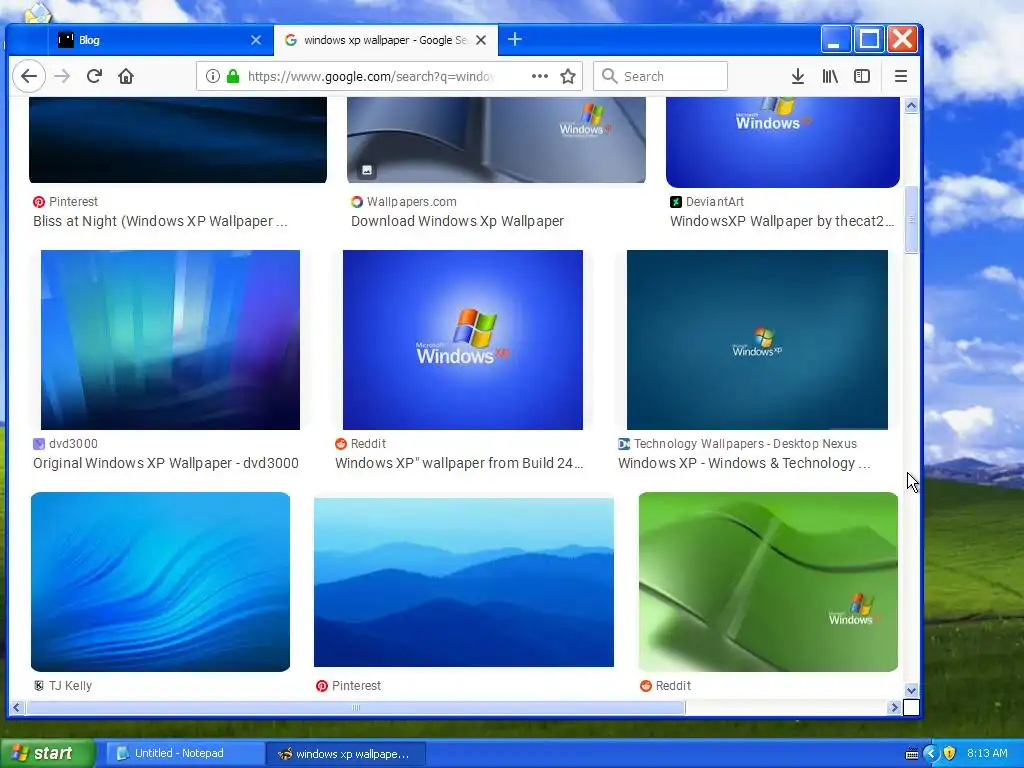
Task: Reload the current page
Action: 94,76
